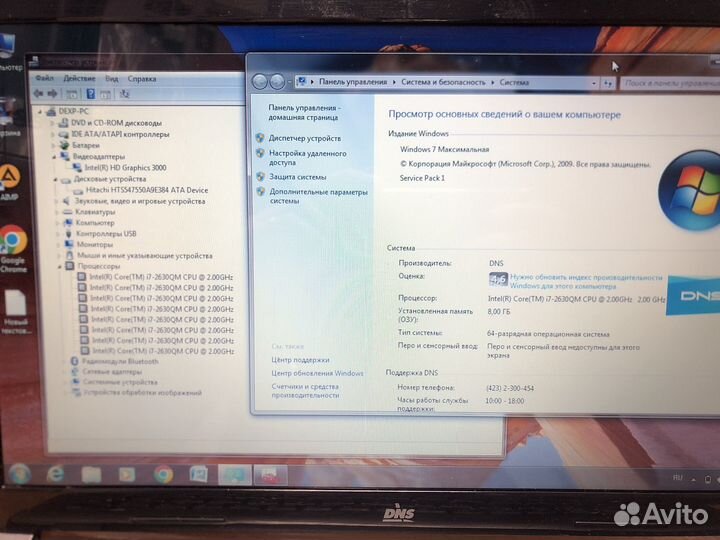Click Система и безопасность breadcrumb

(x=443, y=82)
